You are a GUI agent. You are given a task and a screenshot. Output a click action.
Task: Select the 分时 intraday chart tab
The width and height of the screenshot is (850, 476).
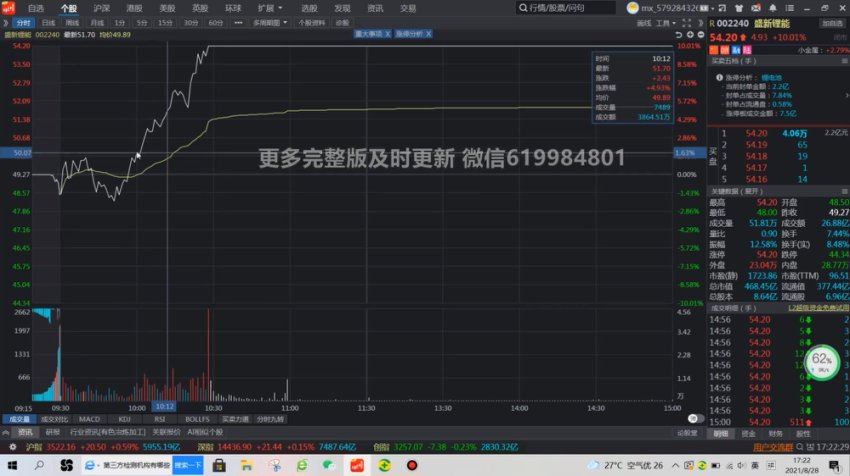23,23
